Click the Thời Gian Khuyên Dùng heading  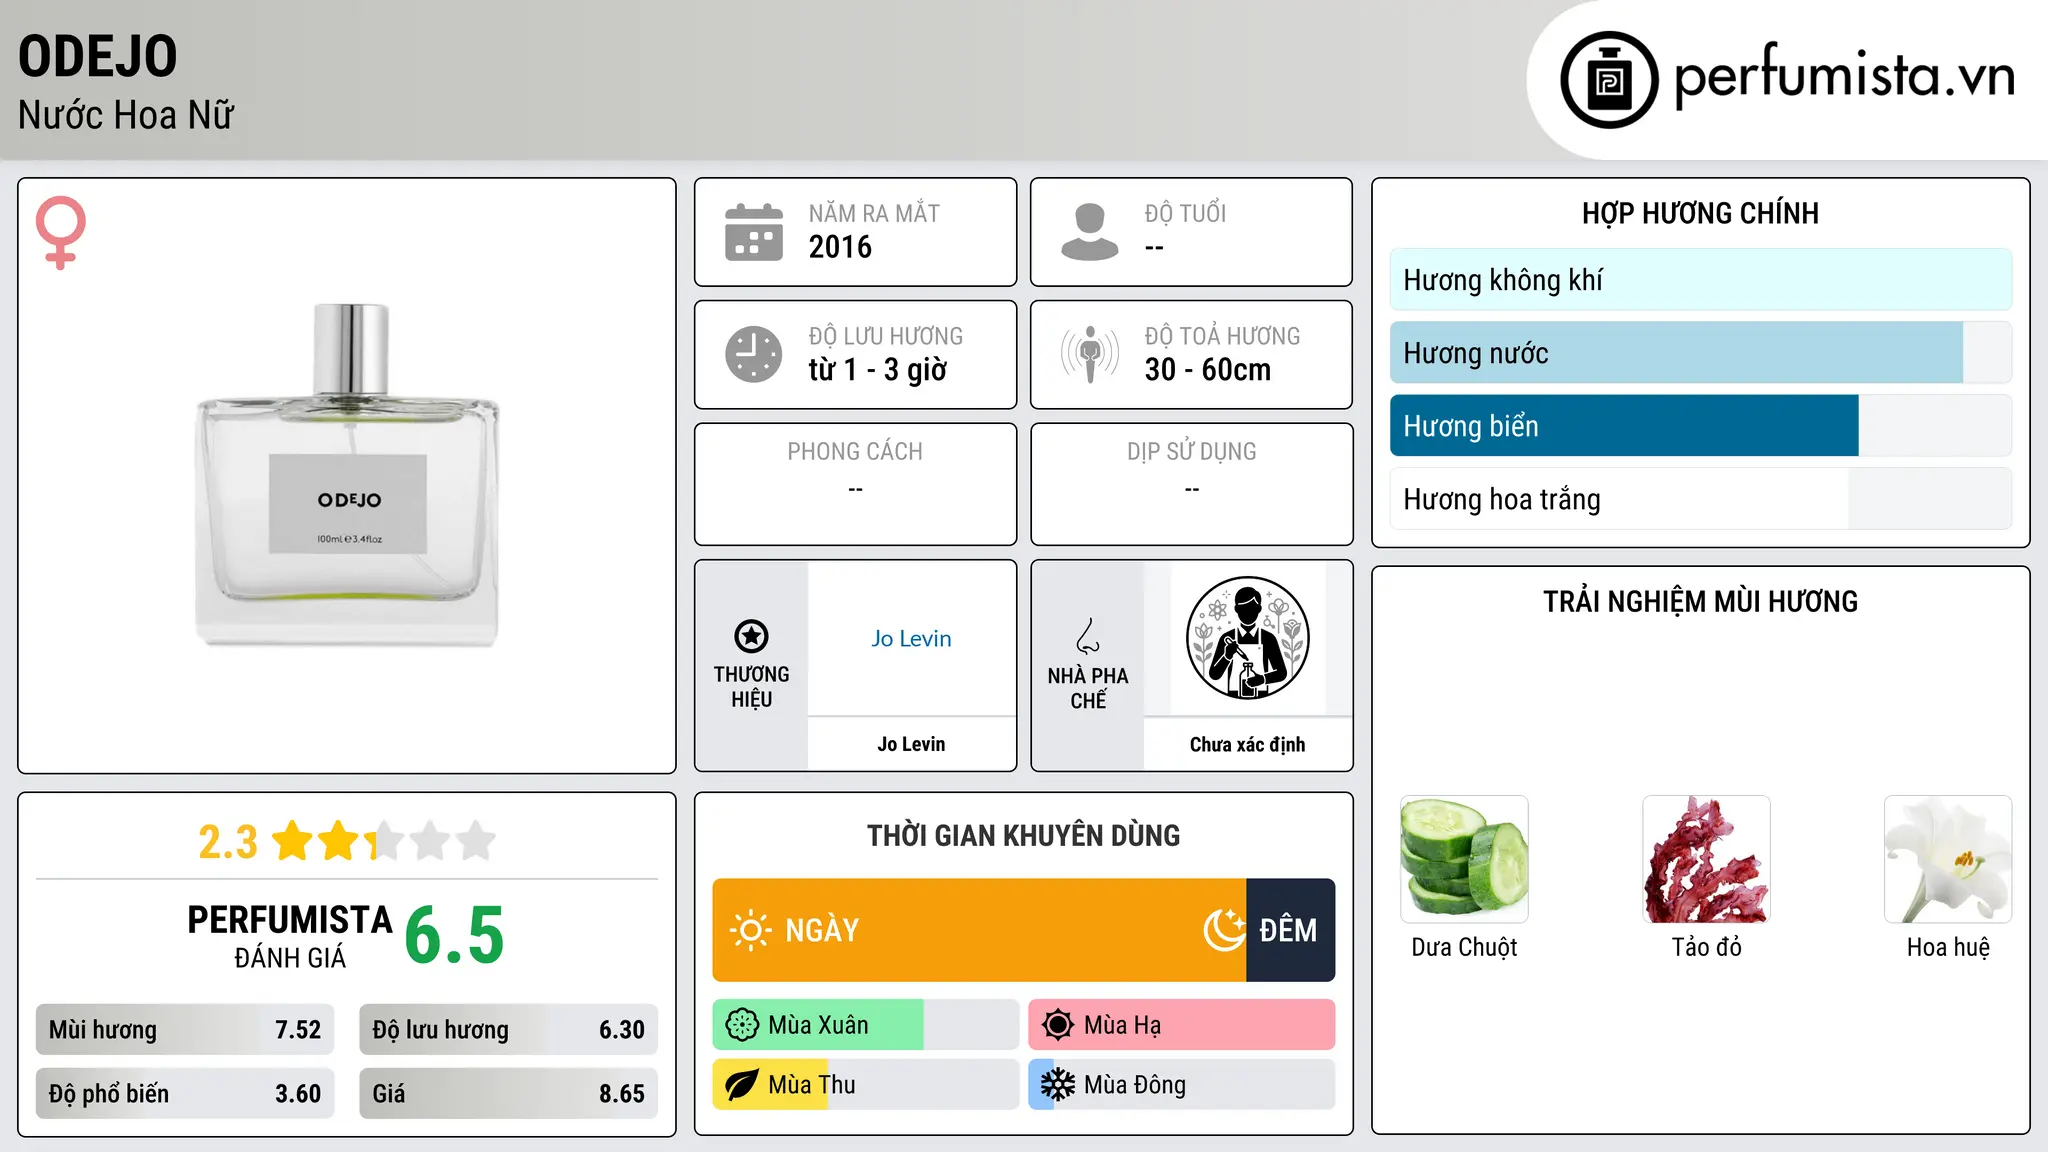[x=1024, y=835]
